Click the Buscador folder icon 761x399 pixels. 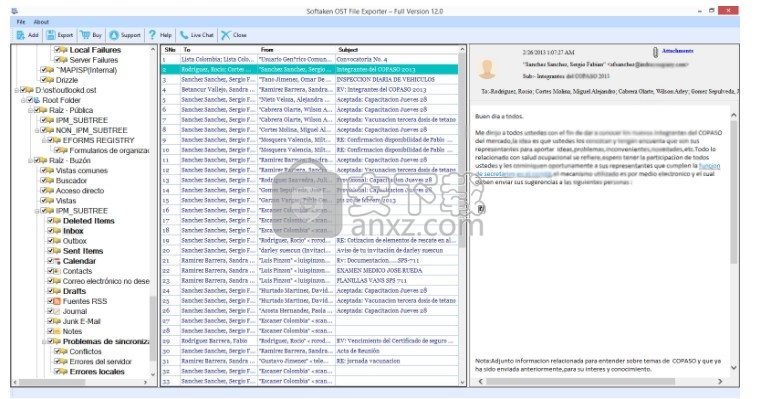click(50, 181)
